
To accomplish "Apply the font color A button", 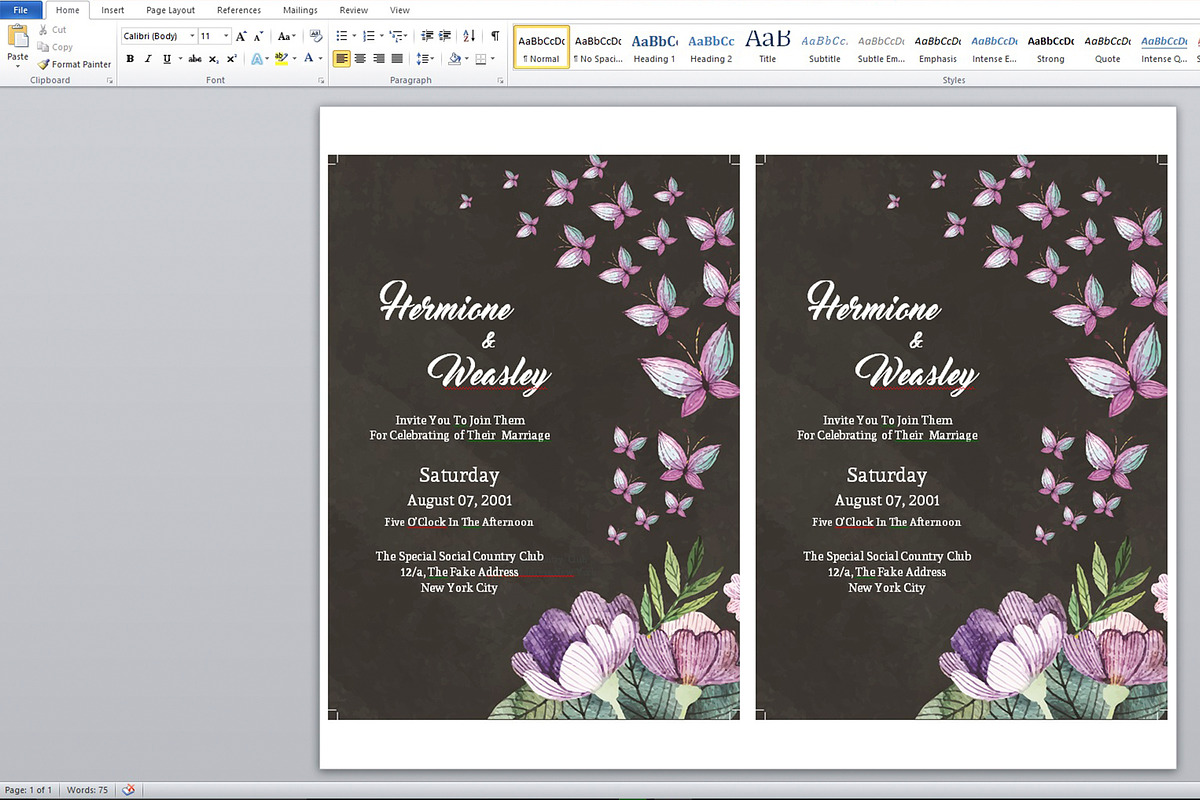I will pos(309,59).
